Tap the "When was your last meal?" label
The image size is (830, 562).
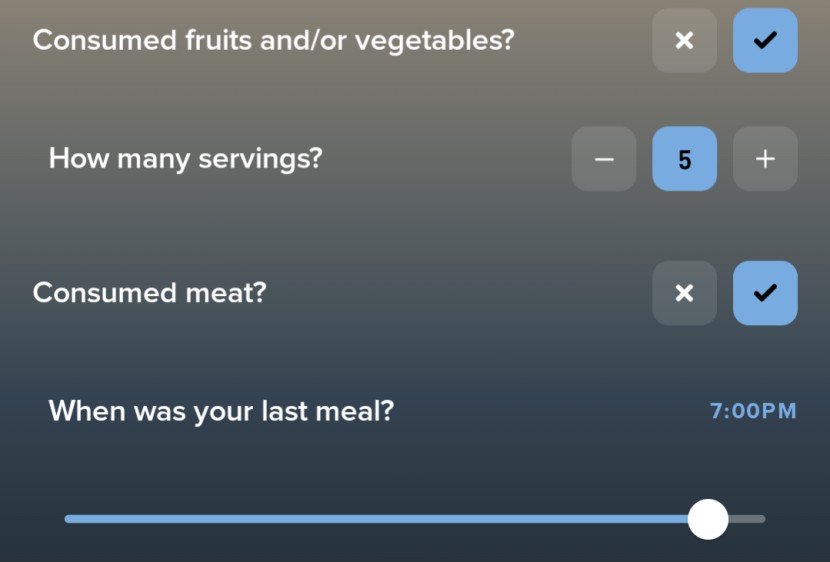click(221, 411)
